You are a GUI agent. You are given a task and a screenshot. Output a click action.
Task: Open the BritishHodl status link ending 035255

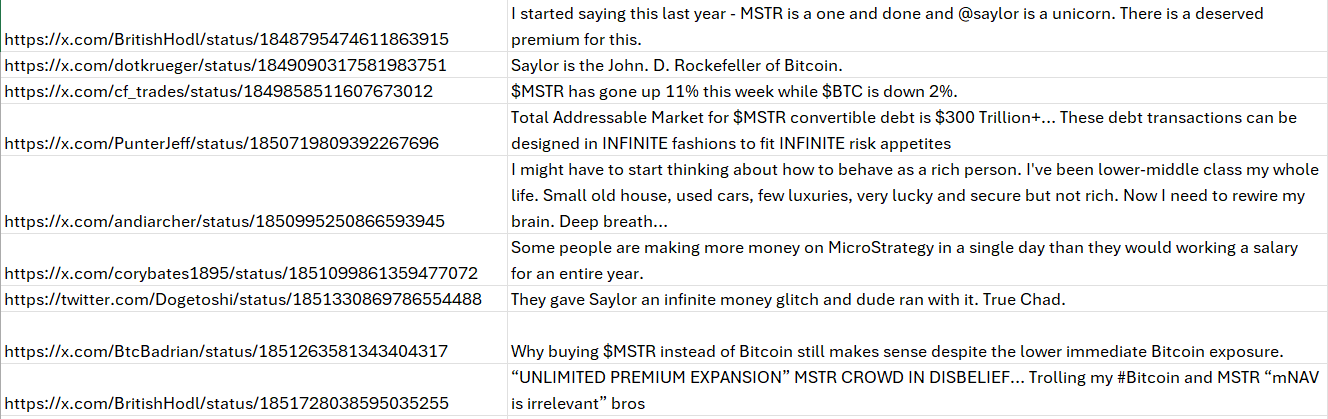pos(226,403)
